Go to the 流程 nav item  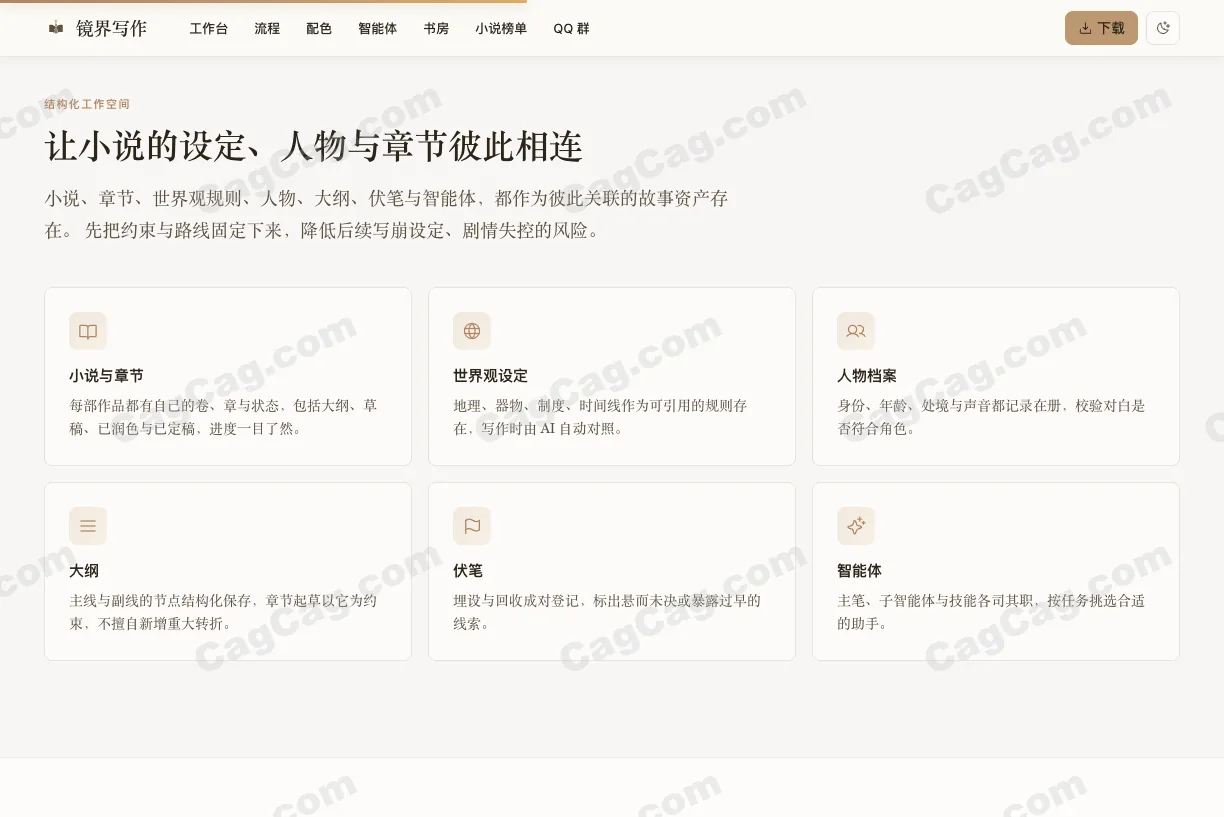267,29
